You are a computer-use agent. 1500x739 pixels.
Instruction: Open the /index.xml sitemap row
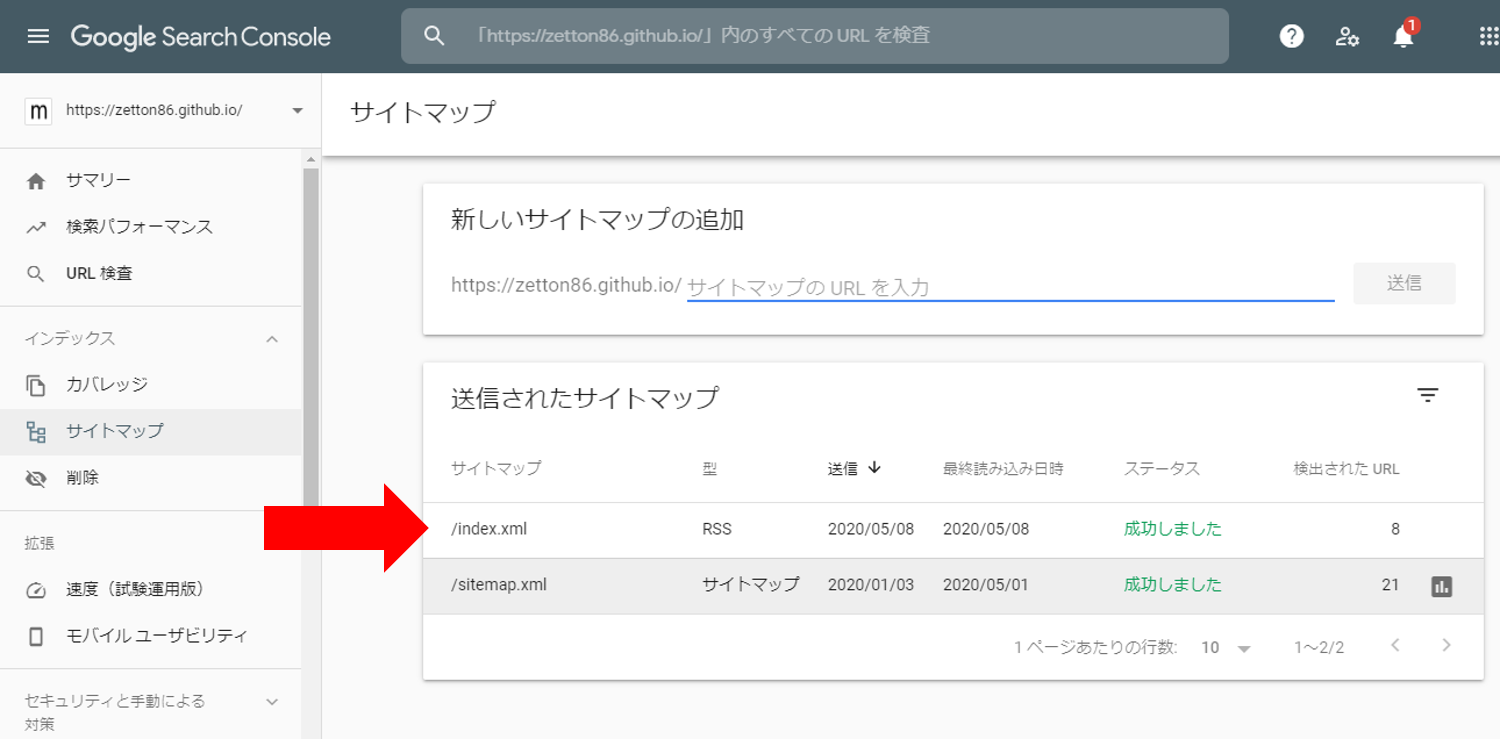(x=953, y=530)
